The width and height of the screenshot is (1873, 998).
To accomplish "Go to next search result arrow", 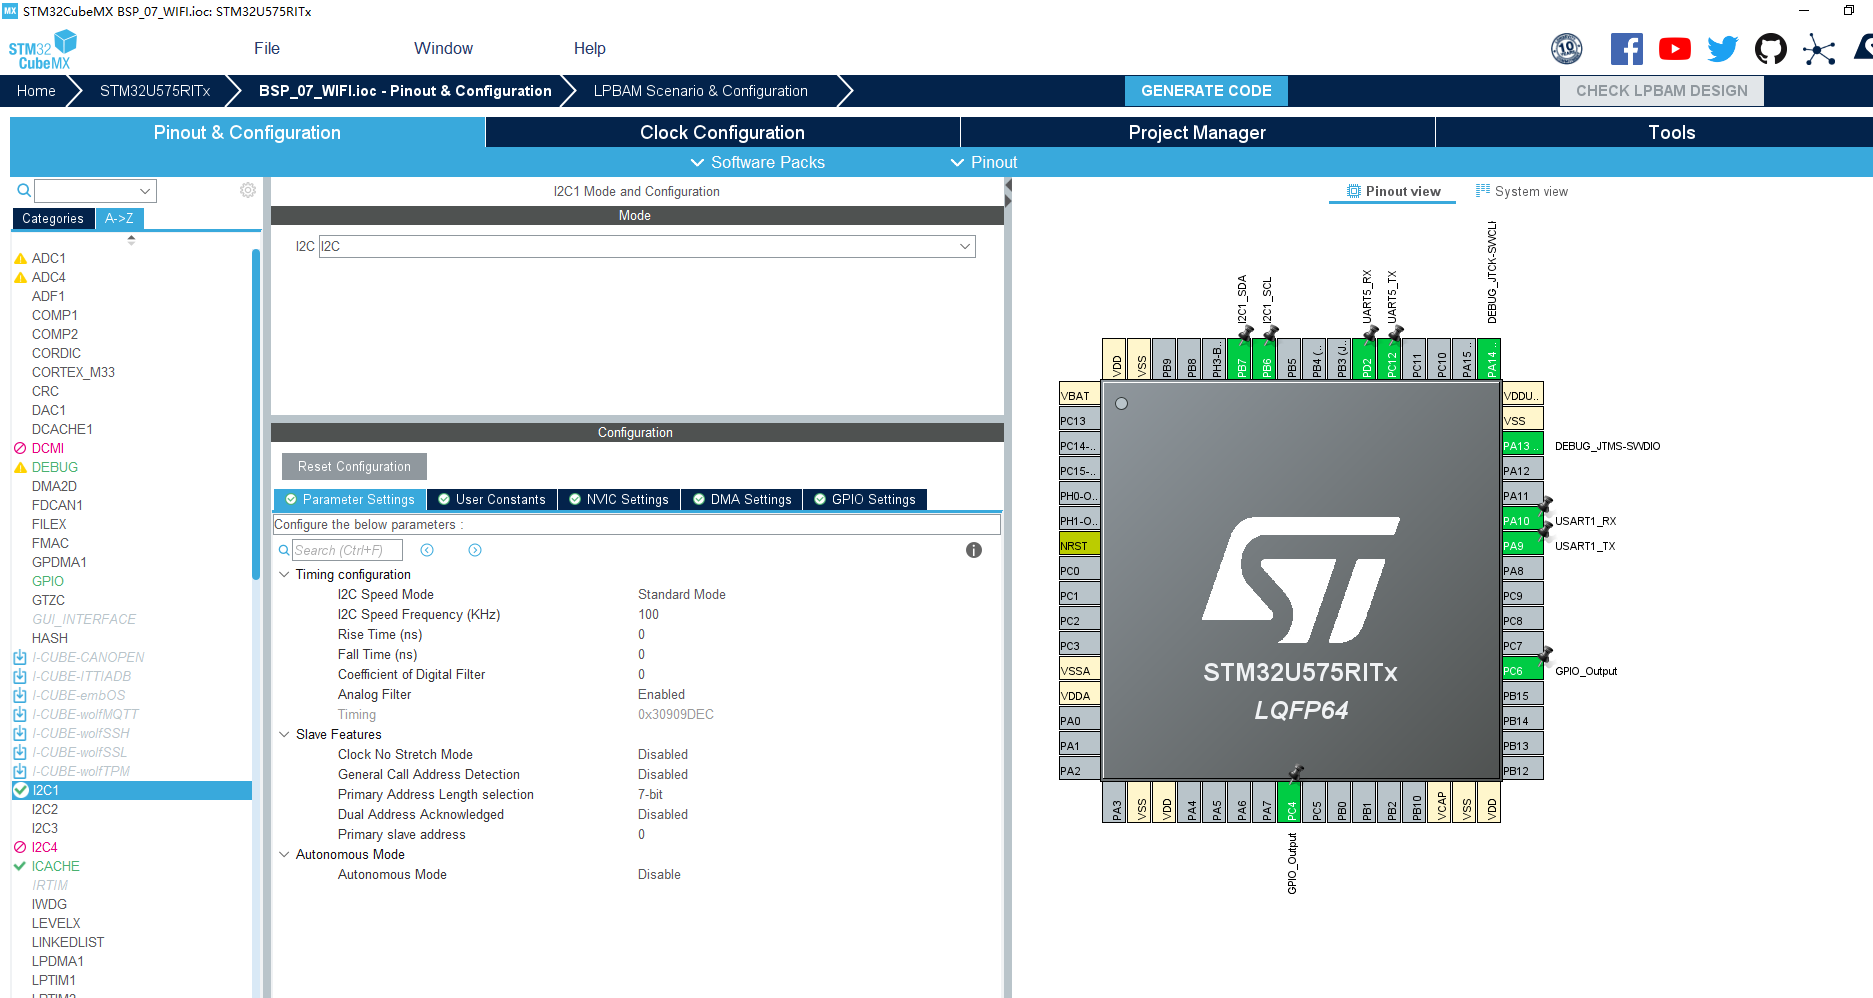I will tap(475, 550).
